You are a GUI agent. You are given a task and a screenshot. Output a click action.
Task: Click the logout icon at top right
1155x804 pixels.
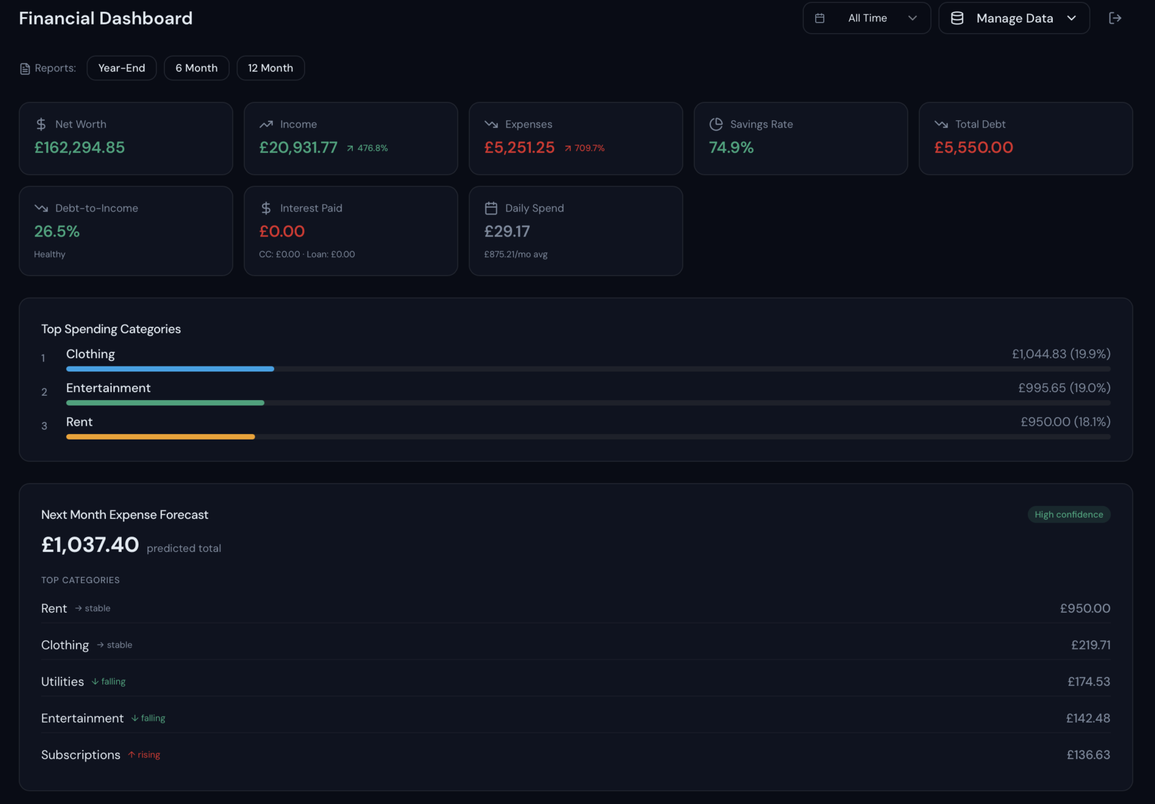[x=1114, y=18]
